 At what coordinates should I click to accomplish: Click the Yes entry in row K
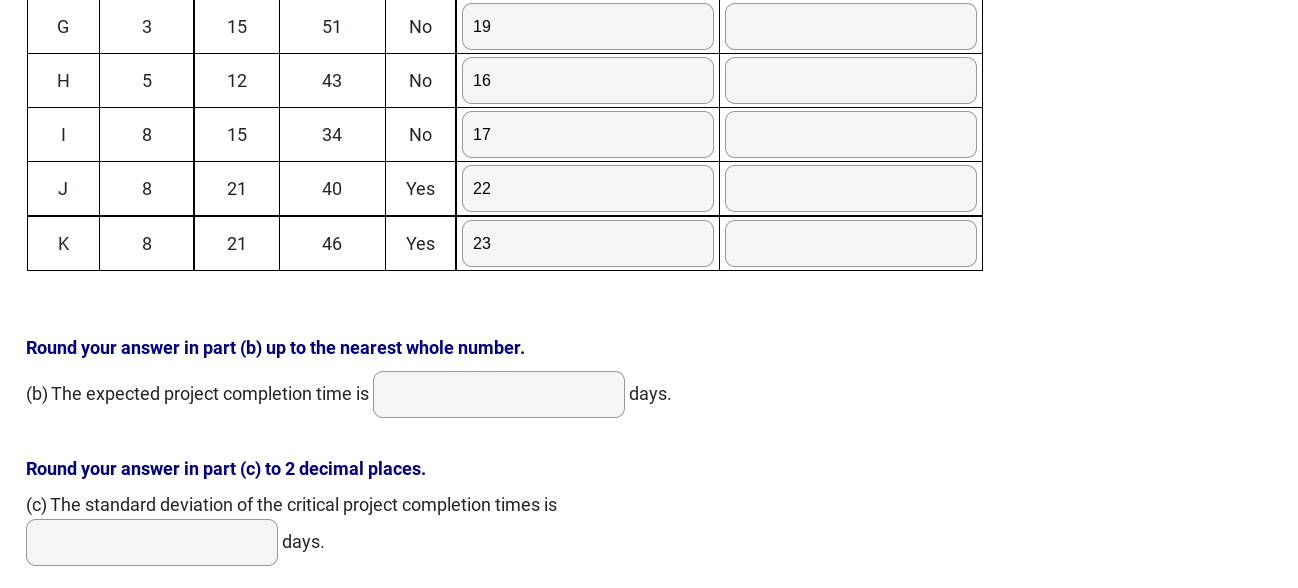tap(420, 243)
